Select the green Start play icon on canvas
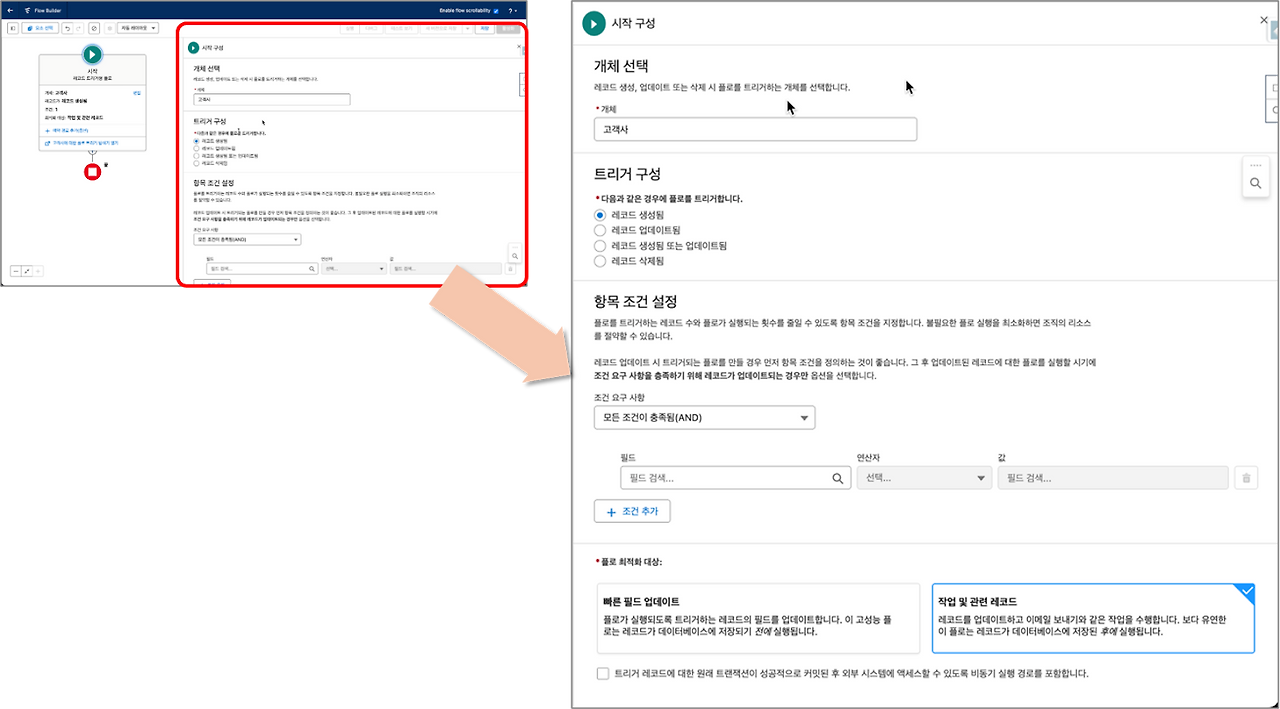 [92, 54]
